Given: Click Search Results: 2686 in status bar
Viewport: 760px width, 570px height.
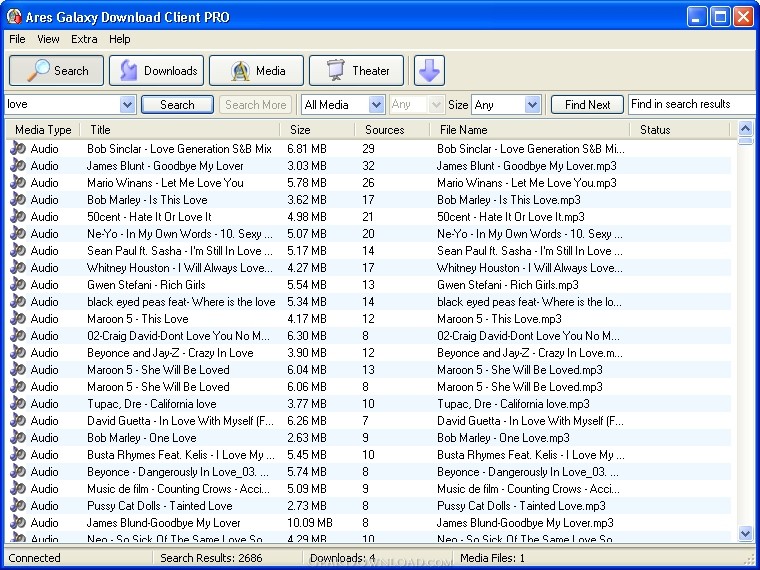Looking at the screenshot, I should pyautogui.click(x=211, y=558).
